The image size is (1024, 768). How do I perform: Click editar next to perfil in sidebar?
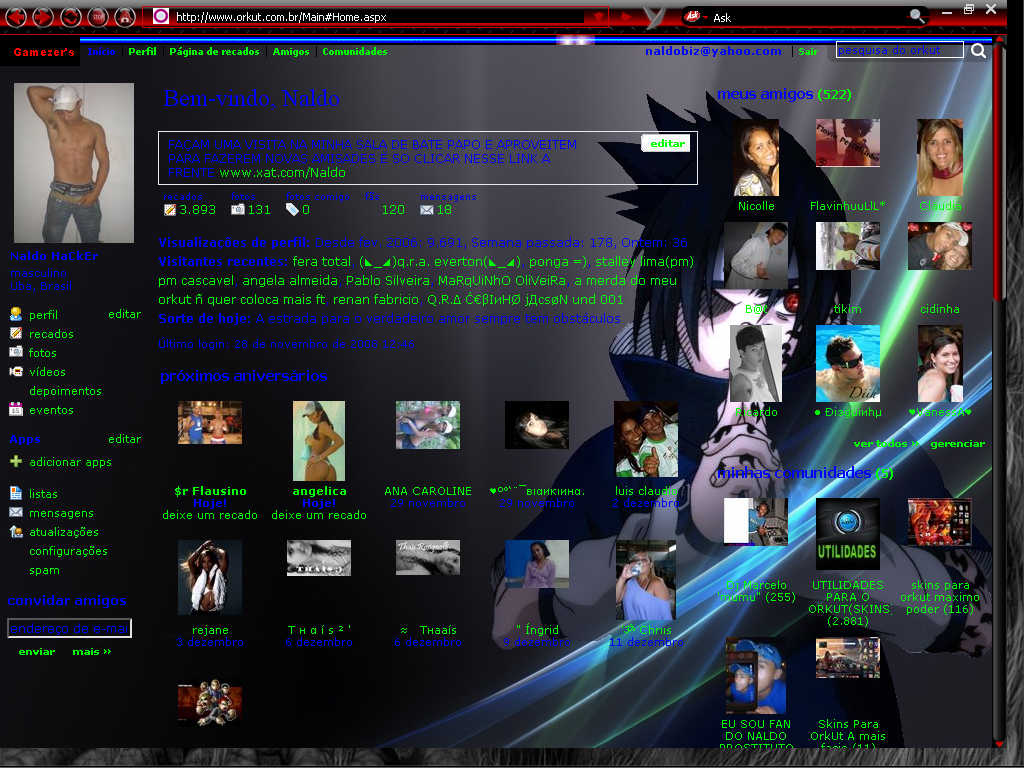point(124,314)
